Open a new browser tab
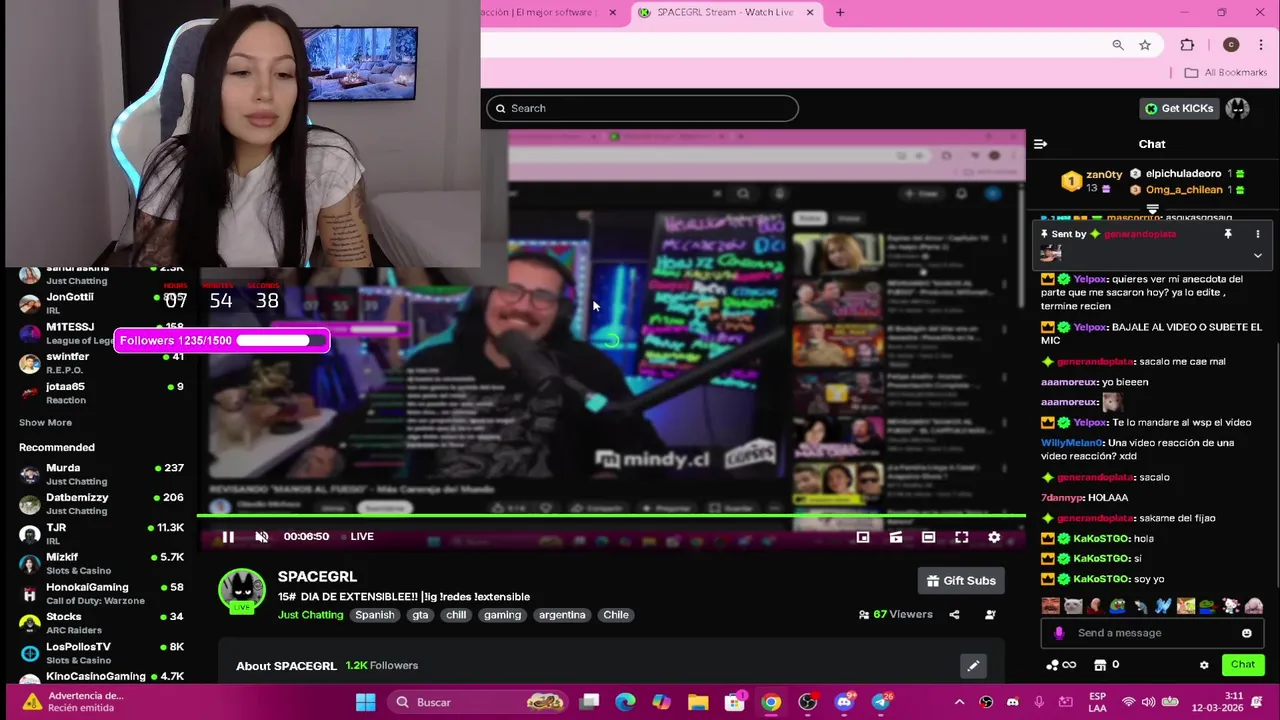The image size is (1280, 720). tap(840, 12)
